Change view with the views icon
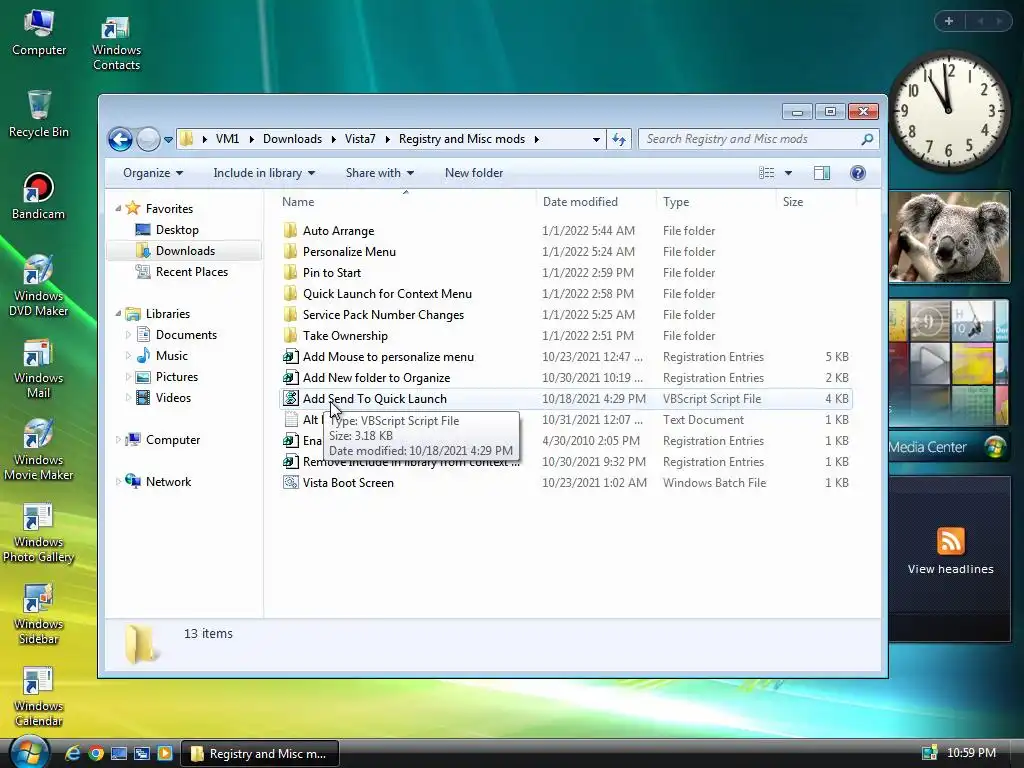Screen dimensions: 1024x768 coord(767,173)
